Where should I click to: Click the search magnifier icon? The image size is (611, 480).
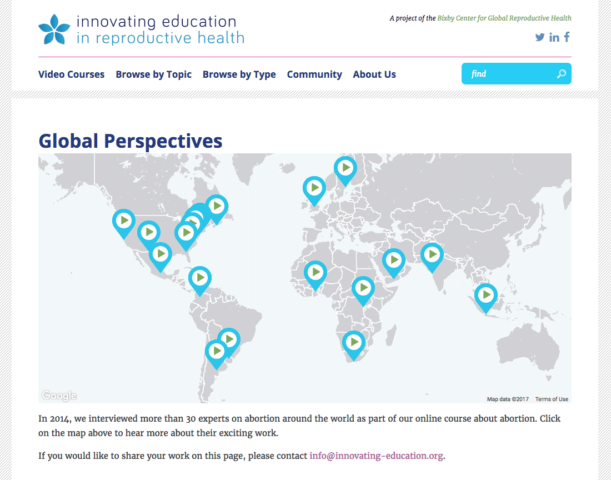pos(562,74)
